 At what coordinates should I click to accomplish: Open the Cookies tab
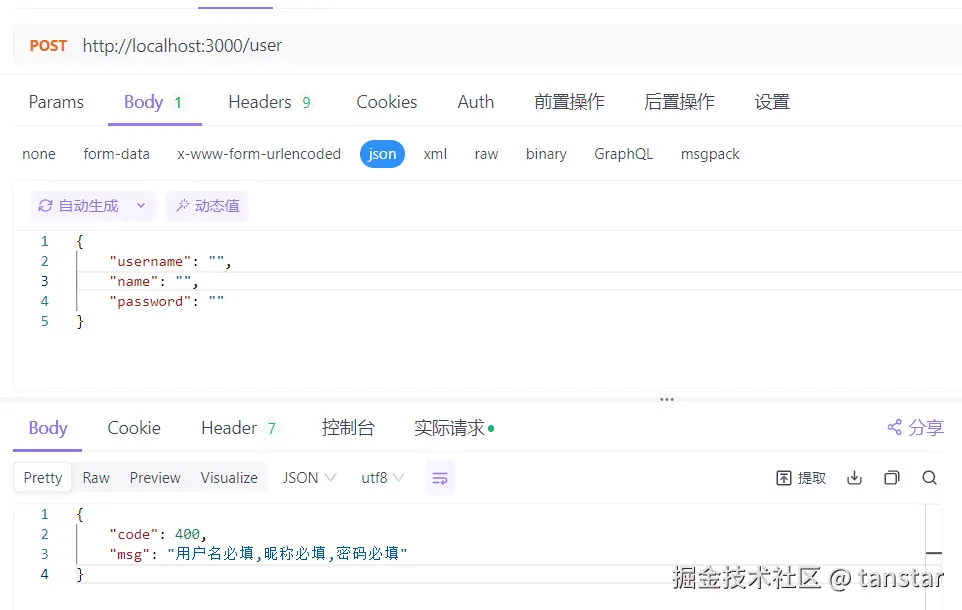387,102
